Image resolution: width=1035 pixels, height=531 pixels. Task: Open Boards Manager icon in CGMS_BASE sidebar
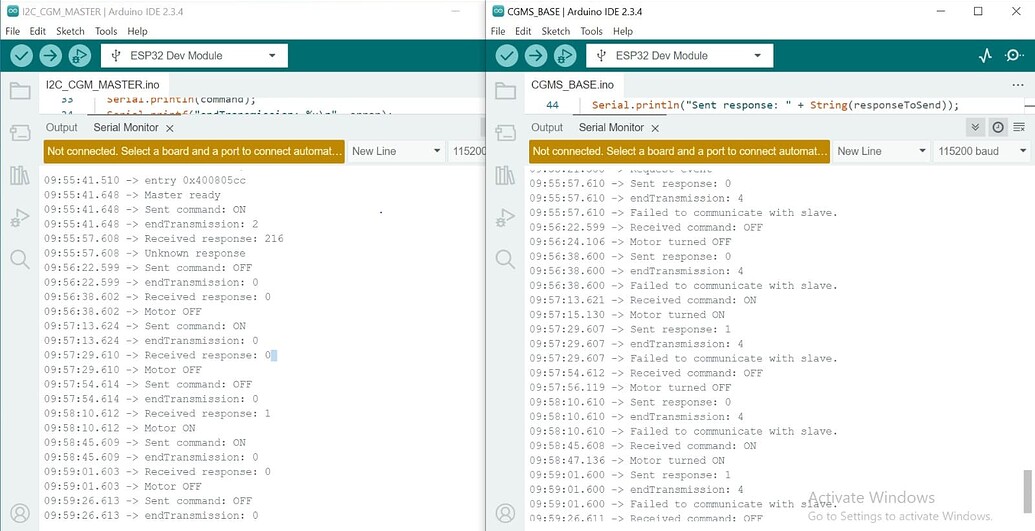505,133
